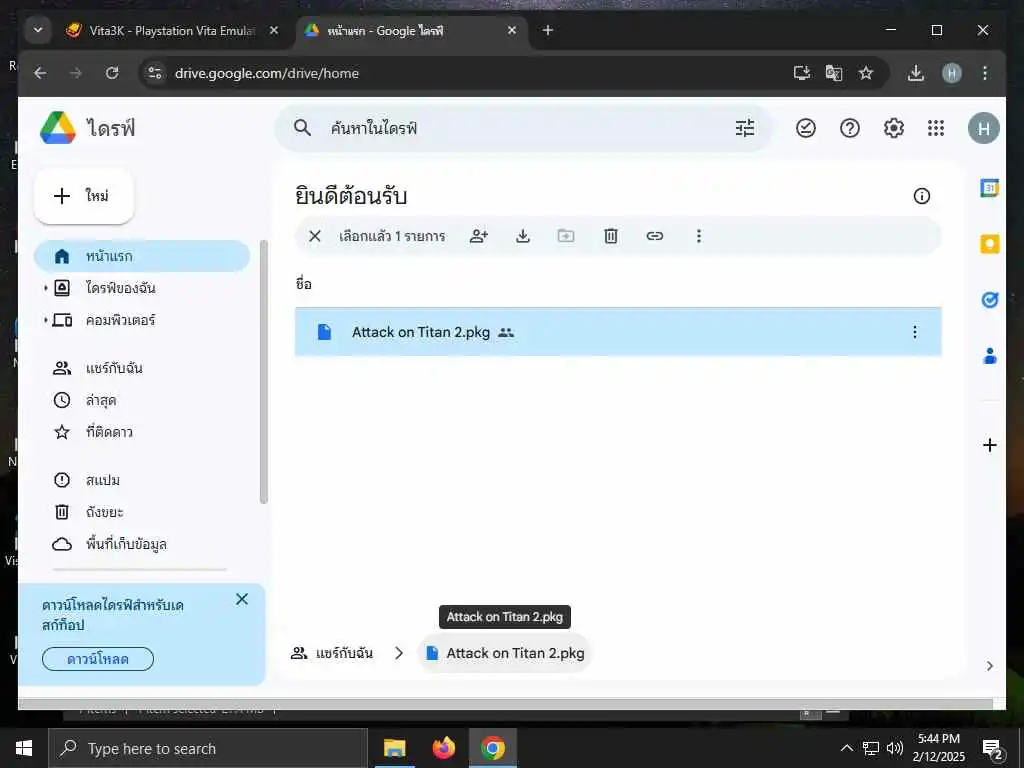This screenshot has width=1024, height=768.
Task: Open three-dot menu on Attack on Titan 2.pkg row
Action: (x=914, y=332)
